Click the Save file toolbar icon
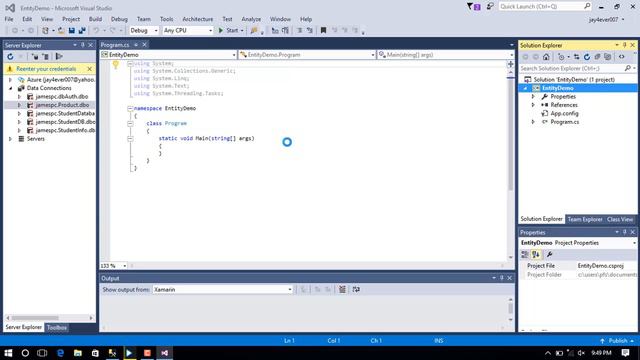 click(x=72, y=31)
